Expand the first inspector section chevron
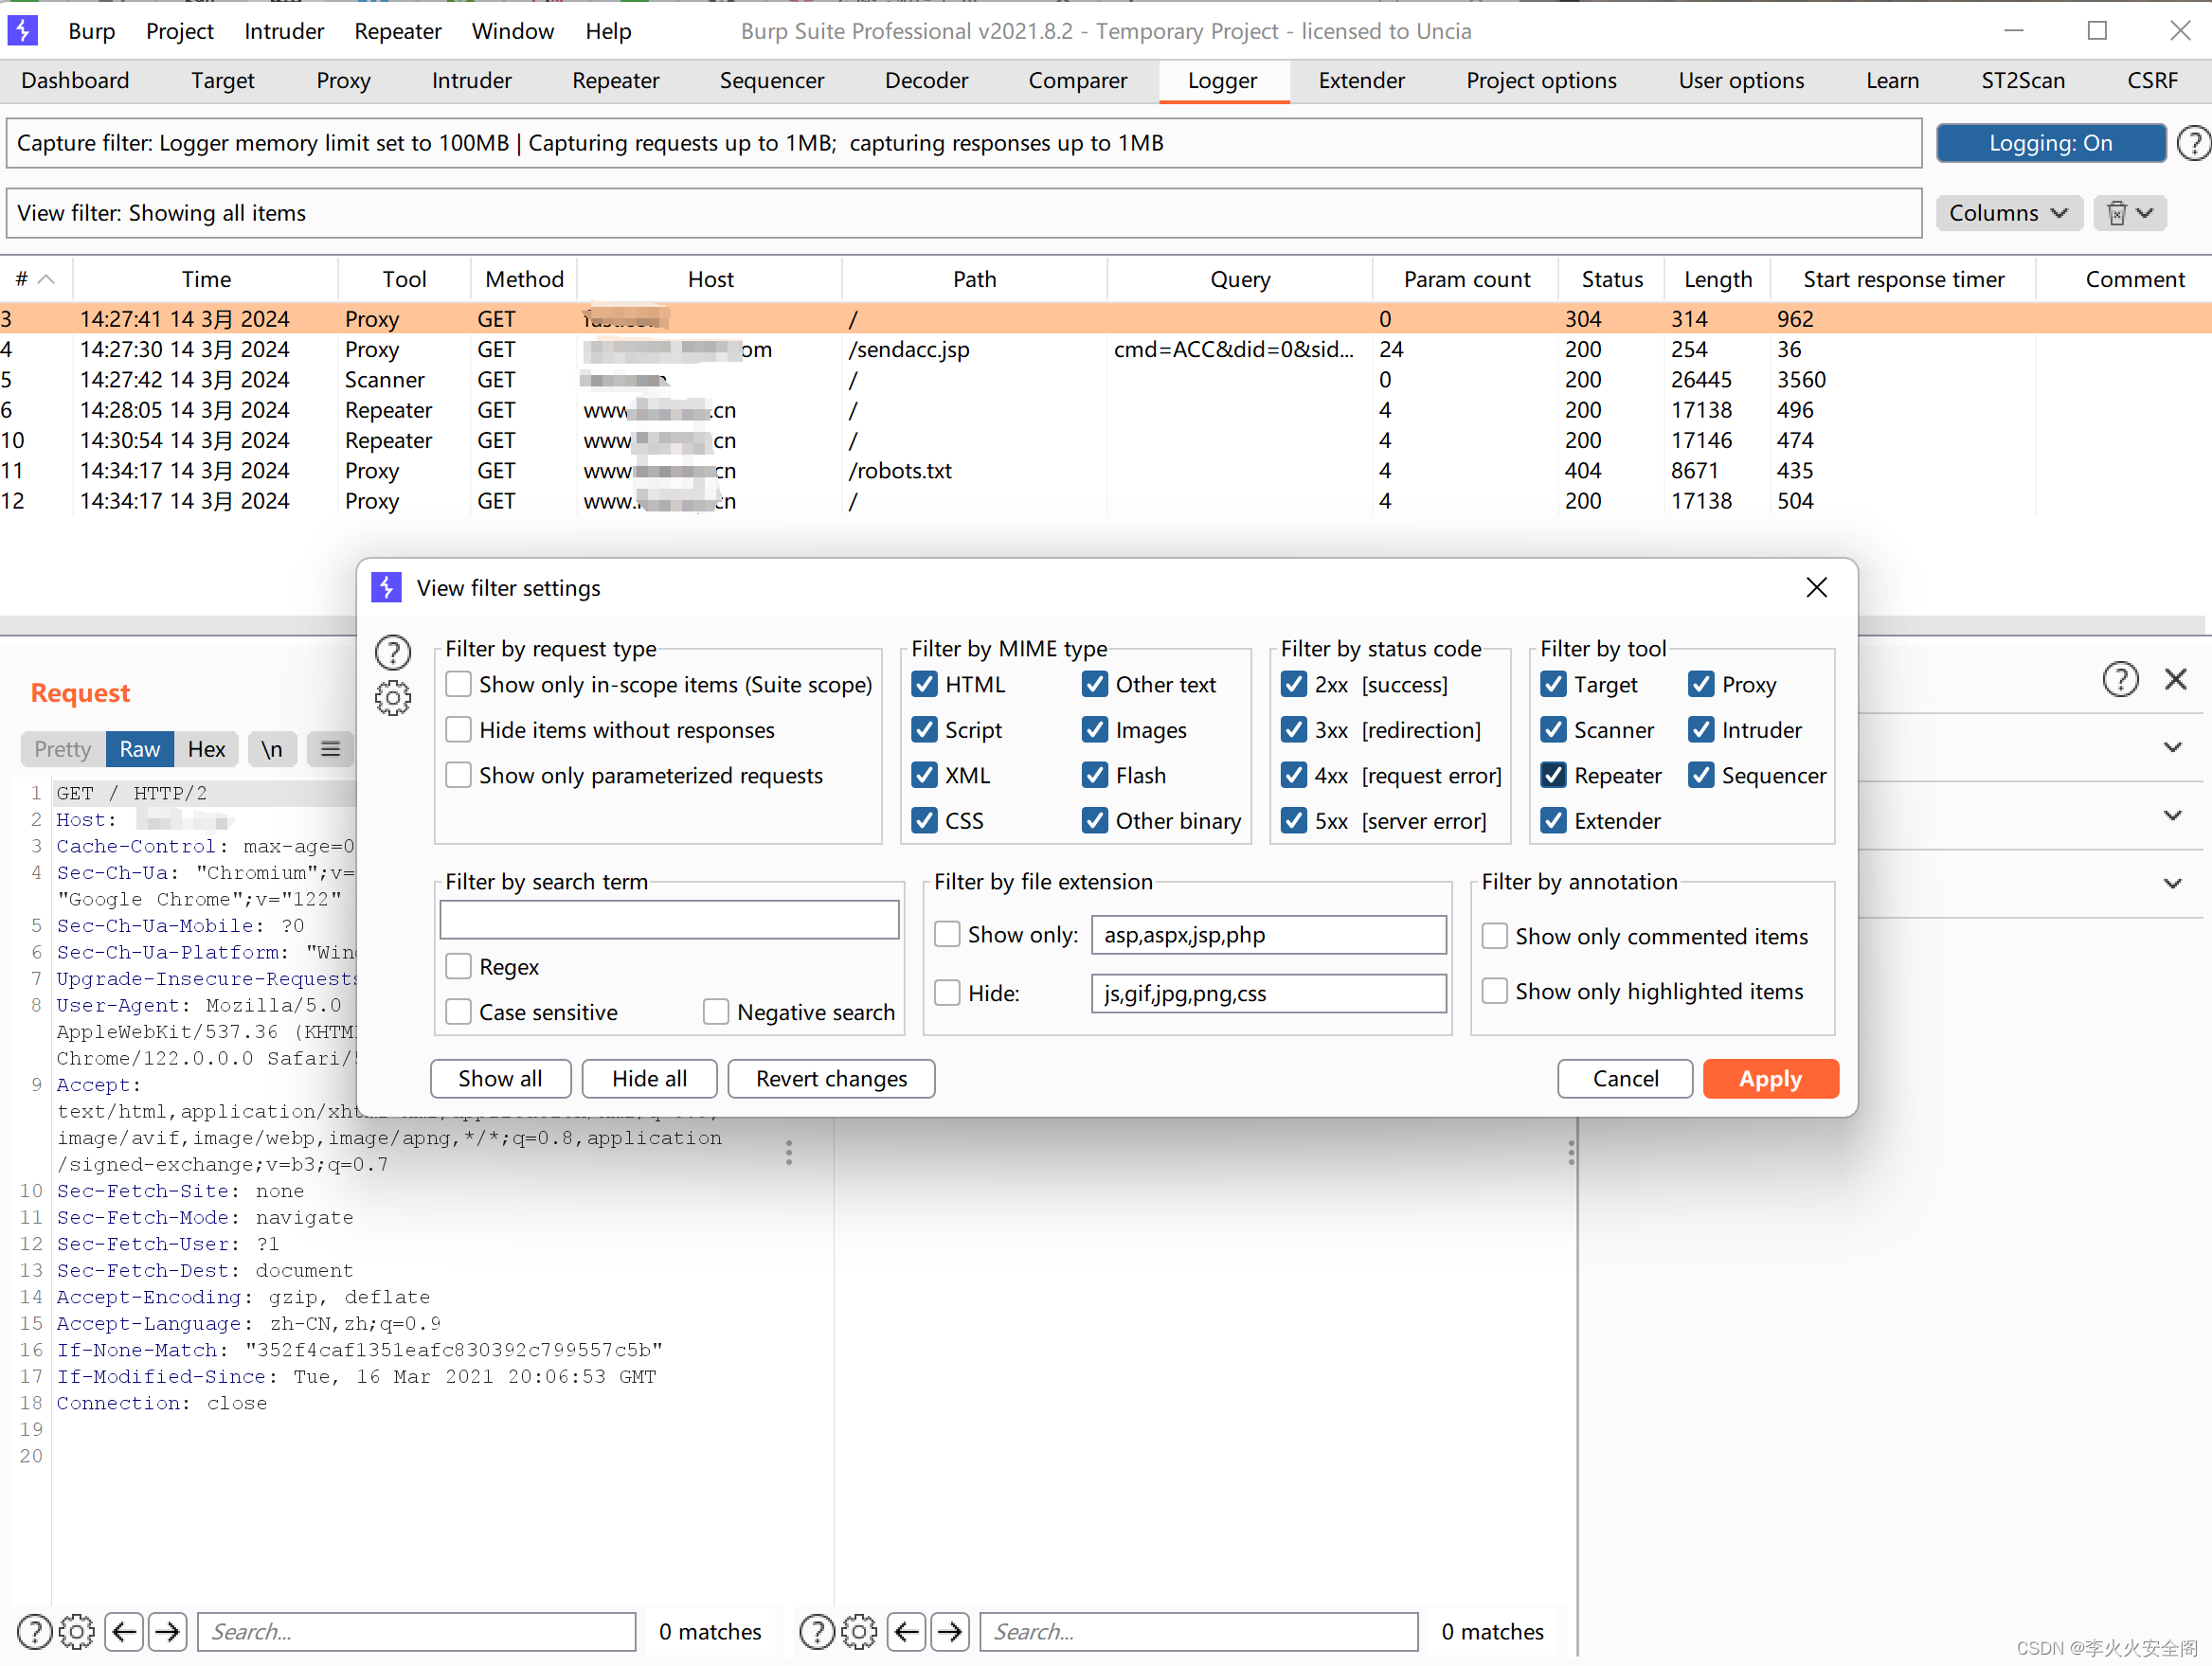The height and width of the screenshot is (1666, 2212). pyautogui.click(x=2172, y=747)
